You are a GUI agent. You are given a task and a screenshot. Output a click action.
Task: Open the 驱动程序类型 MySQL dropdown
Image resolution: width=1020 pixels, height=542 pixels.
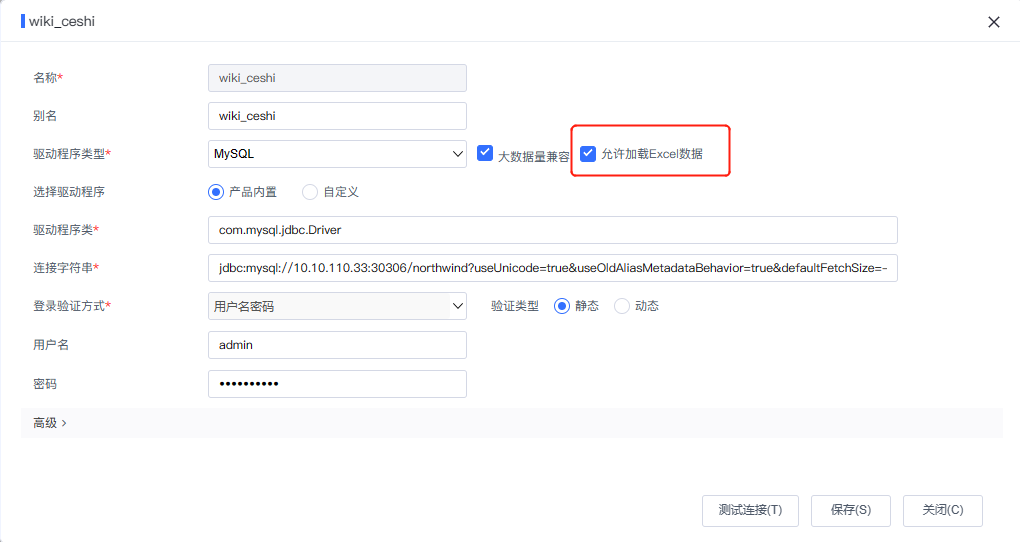point(337,154)
